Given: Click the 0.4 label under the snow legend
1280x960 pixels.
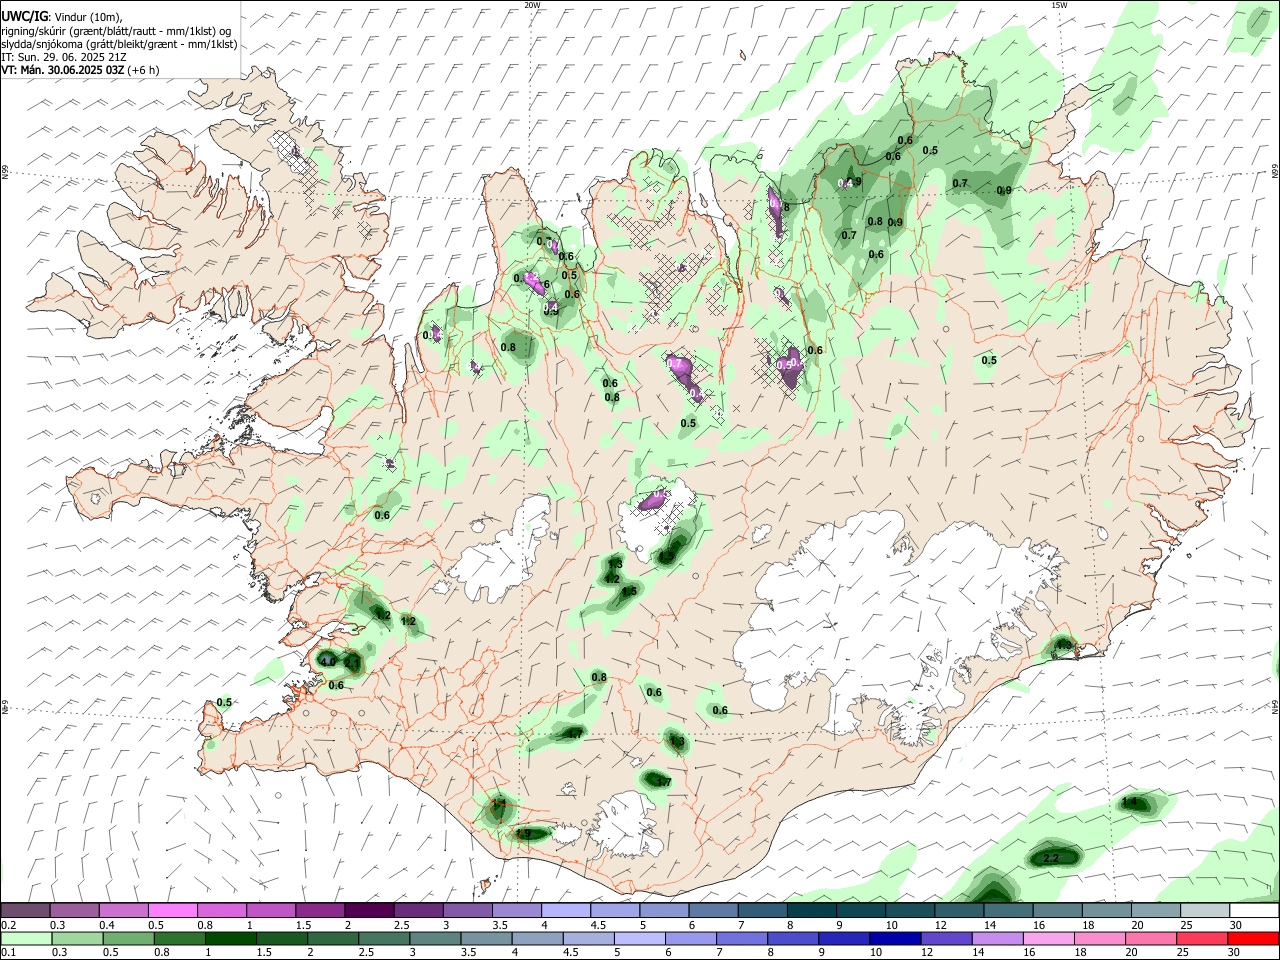Looking at the screenshot, I should pos(107,925).
